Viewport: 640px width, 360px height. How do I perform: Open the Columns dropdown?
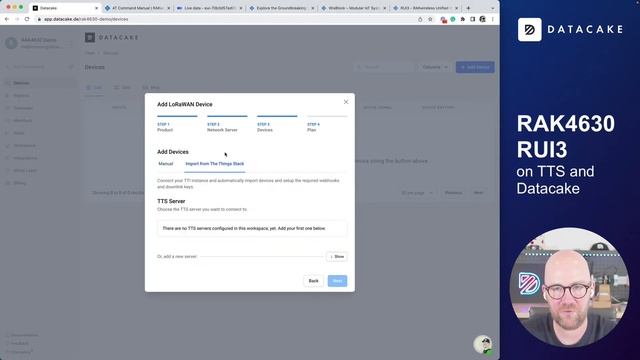coord(435,67)
